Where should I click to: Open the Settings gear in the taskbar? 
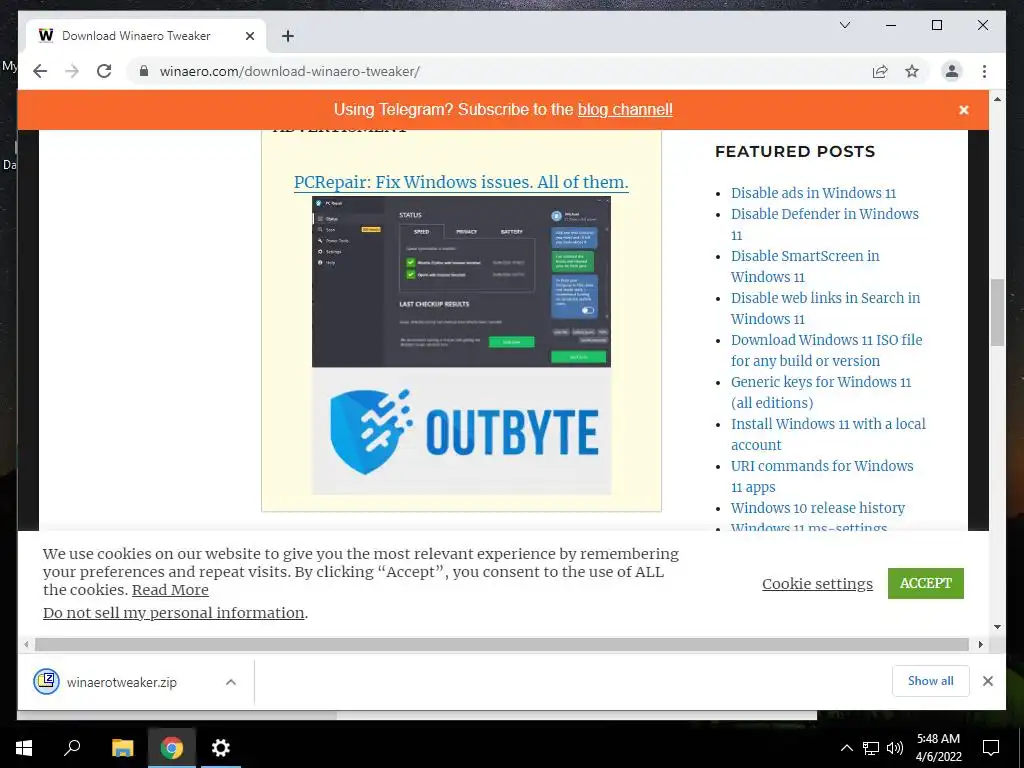221,748
